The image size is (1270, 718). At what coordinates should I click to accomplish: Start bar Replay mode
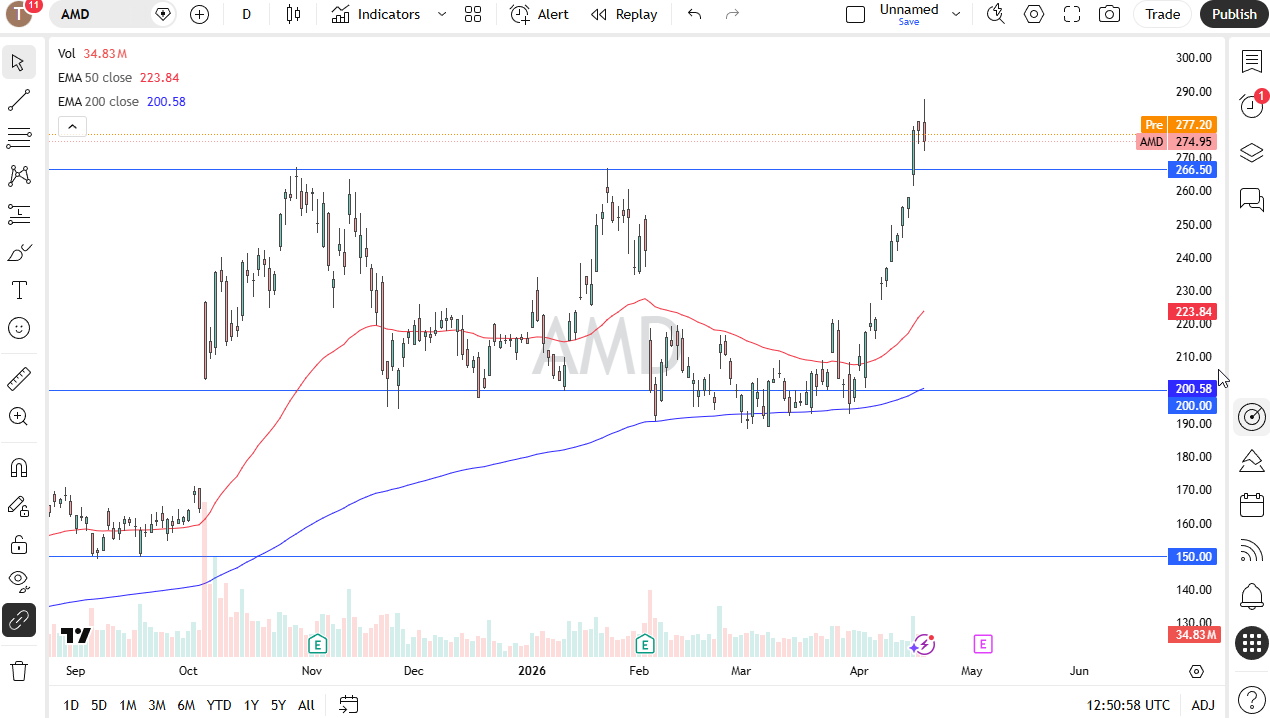(624, 14)
